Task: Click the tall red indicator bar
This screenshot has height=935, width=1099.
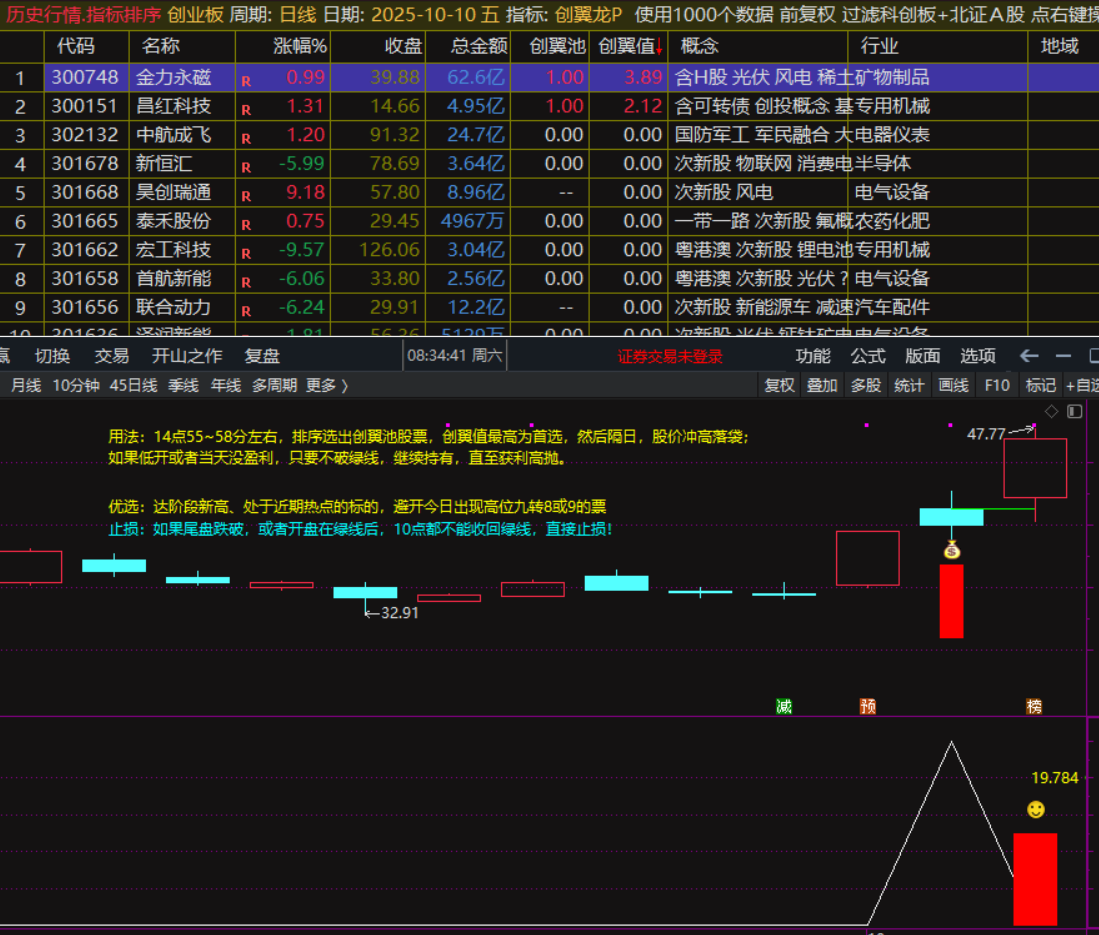Action: 1035,879
